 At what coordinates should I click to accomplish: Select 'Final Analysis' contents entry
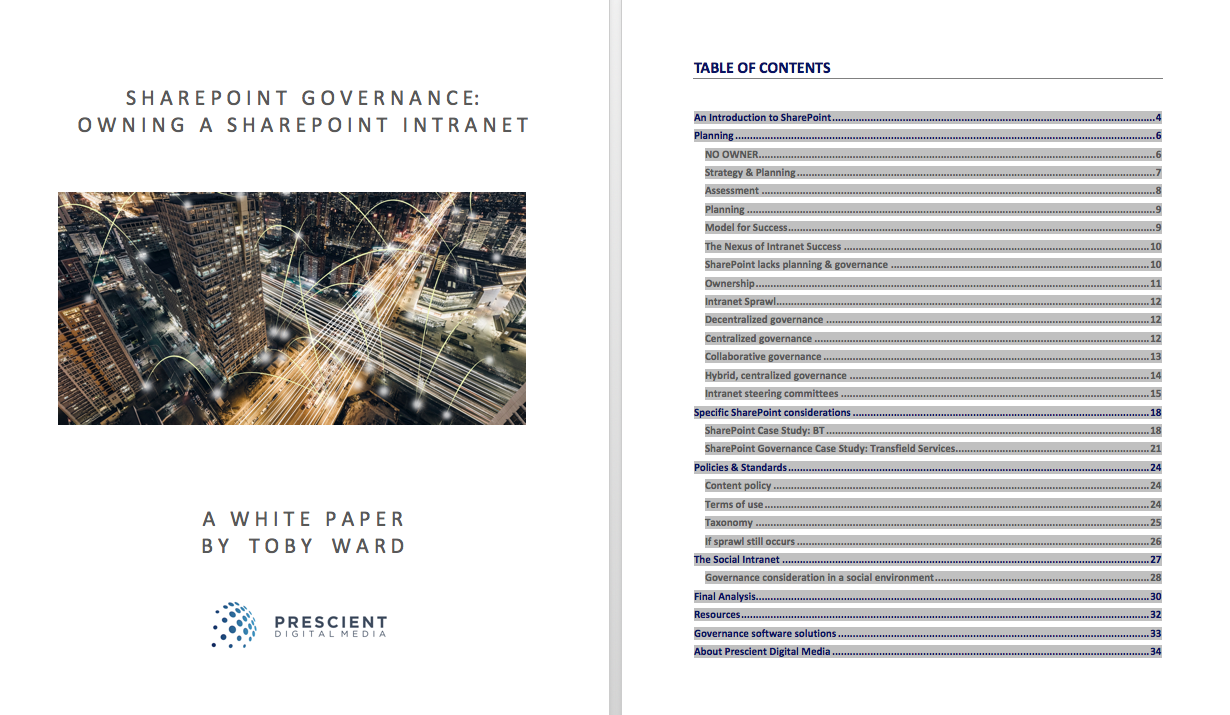pyautogui.click(x=927, y=597)
